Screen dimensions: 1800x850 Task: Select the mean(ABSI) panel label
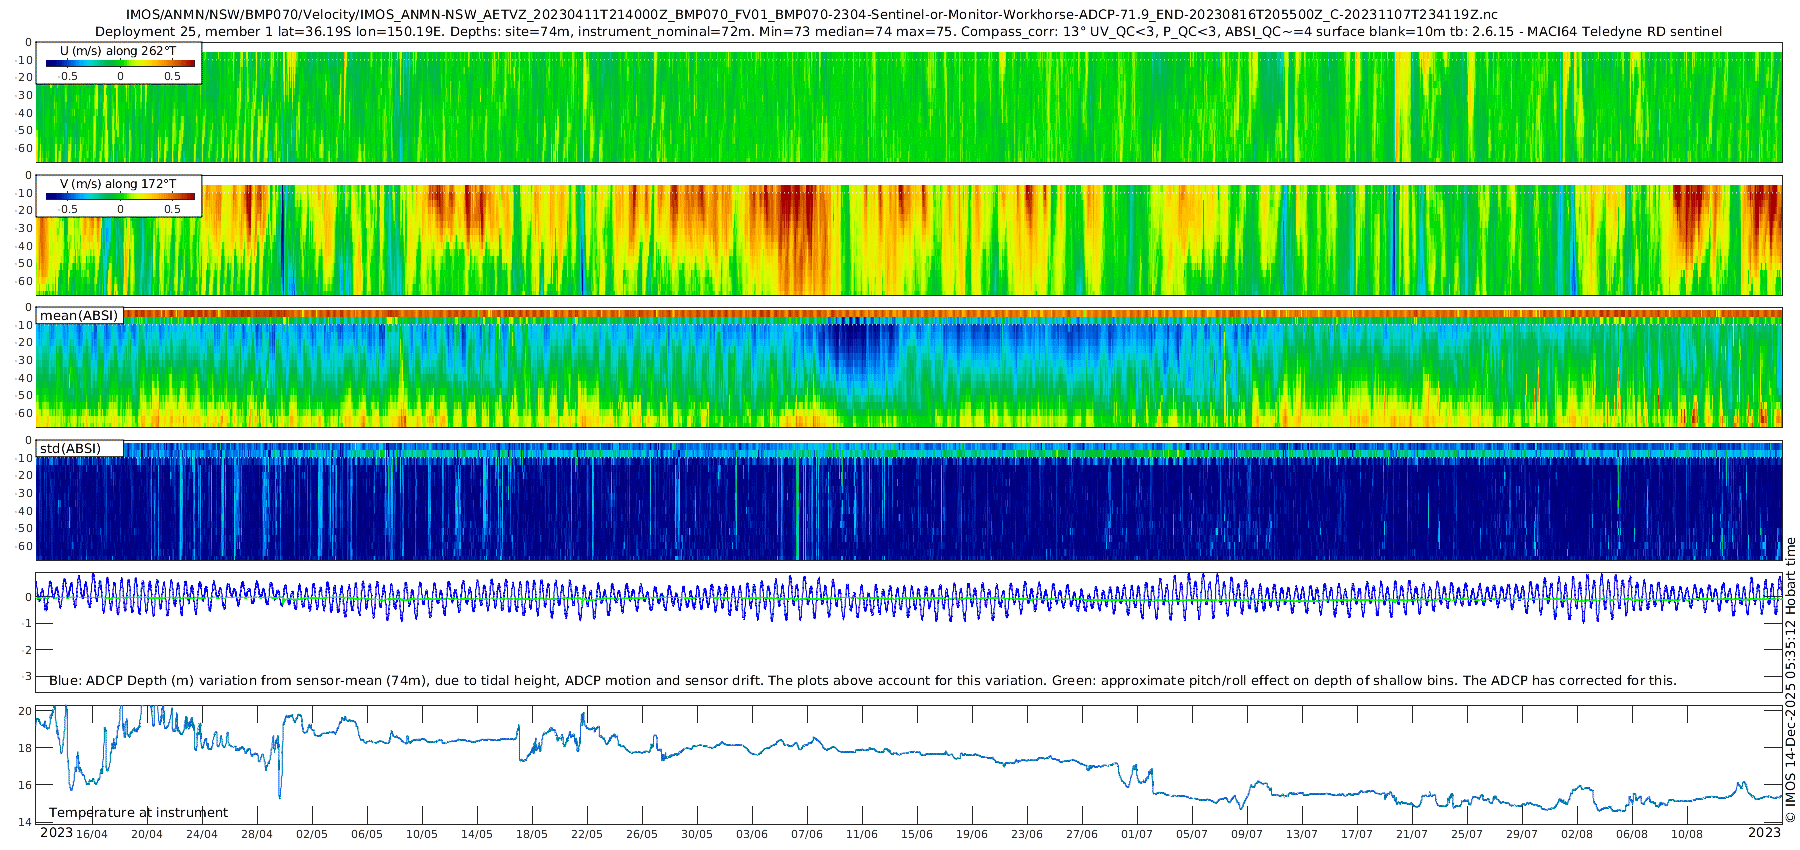point(79,316)
